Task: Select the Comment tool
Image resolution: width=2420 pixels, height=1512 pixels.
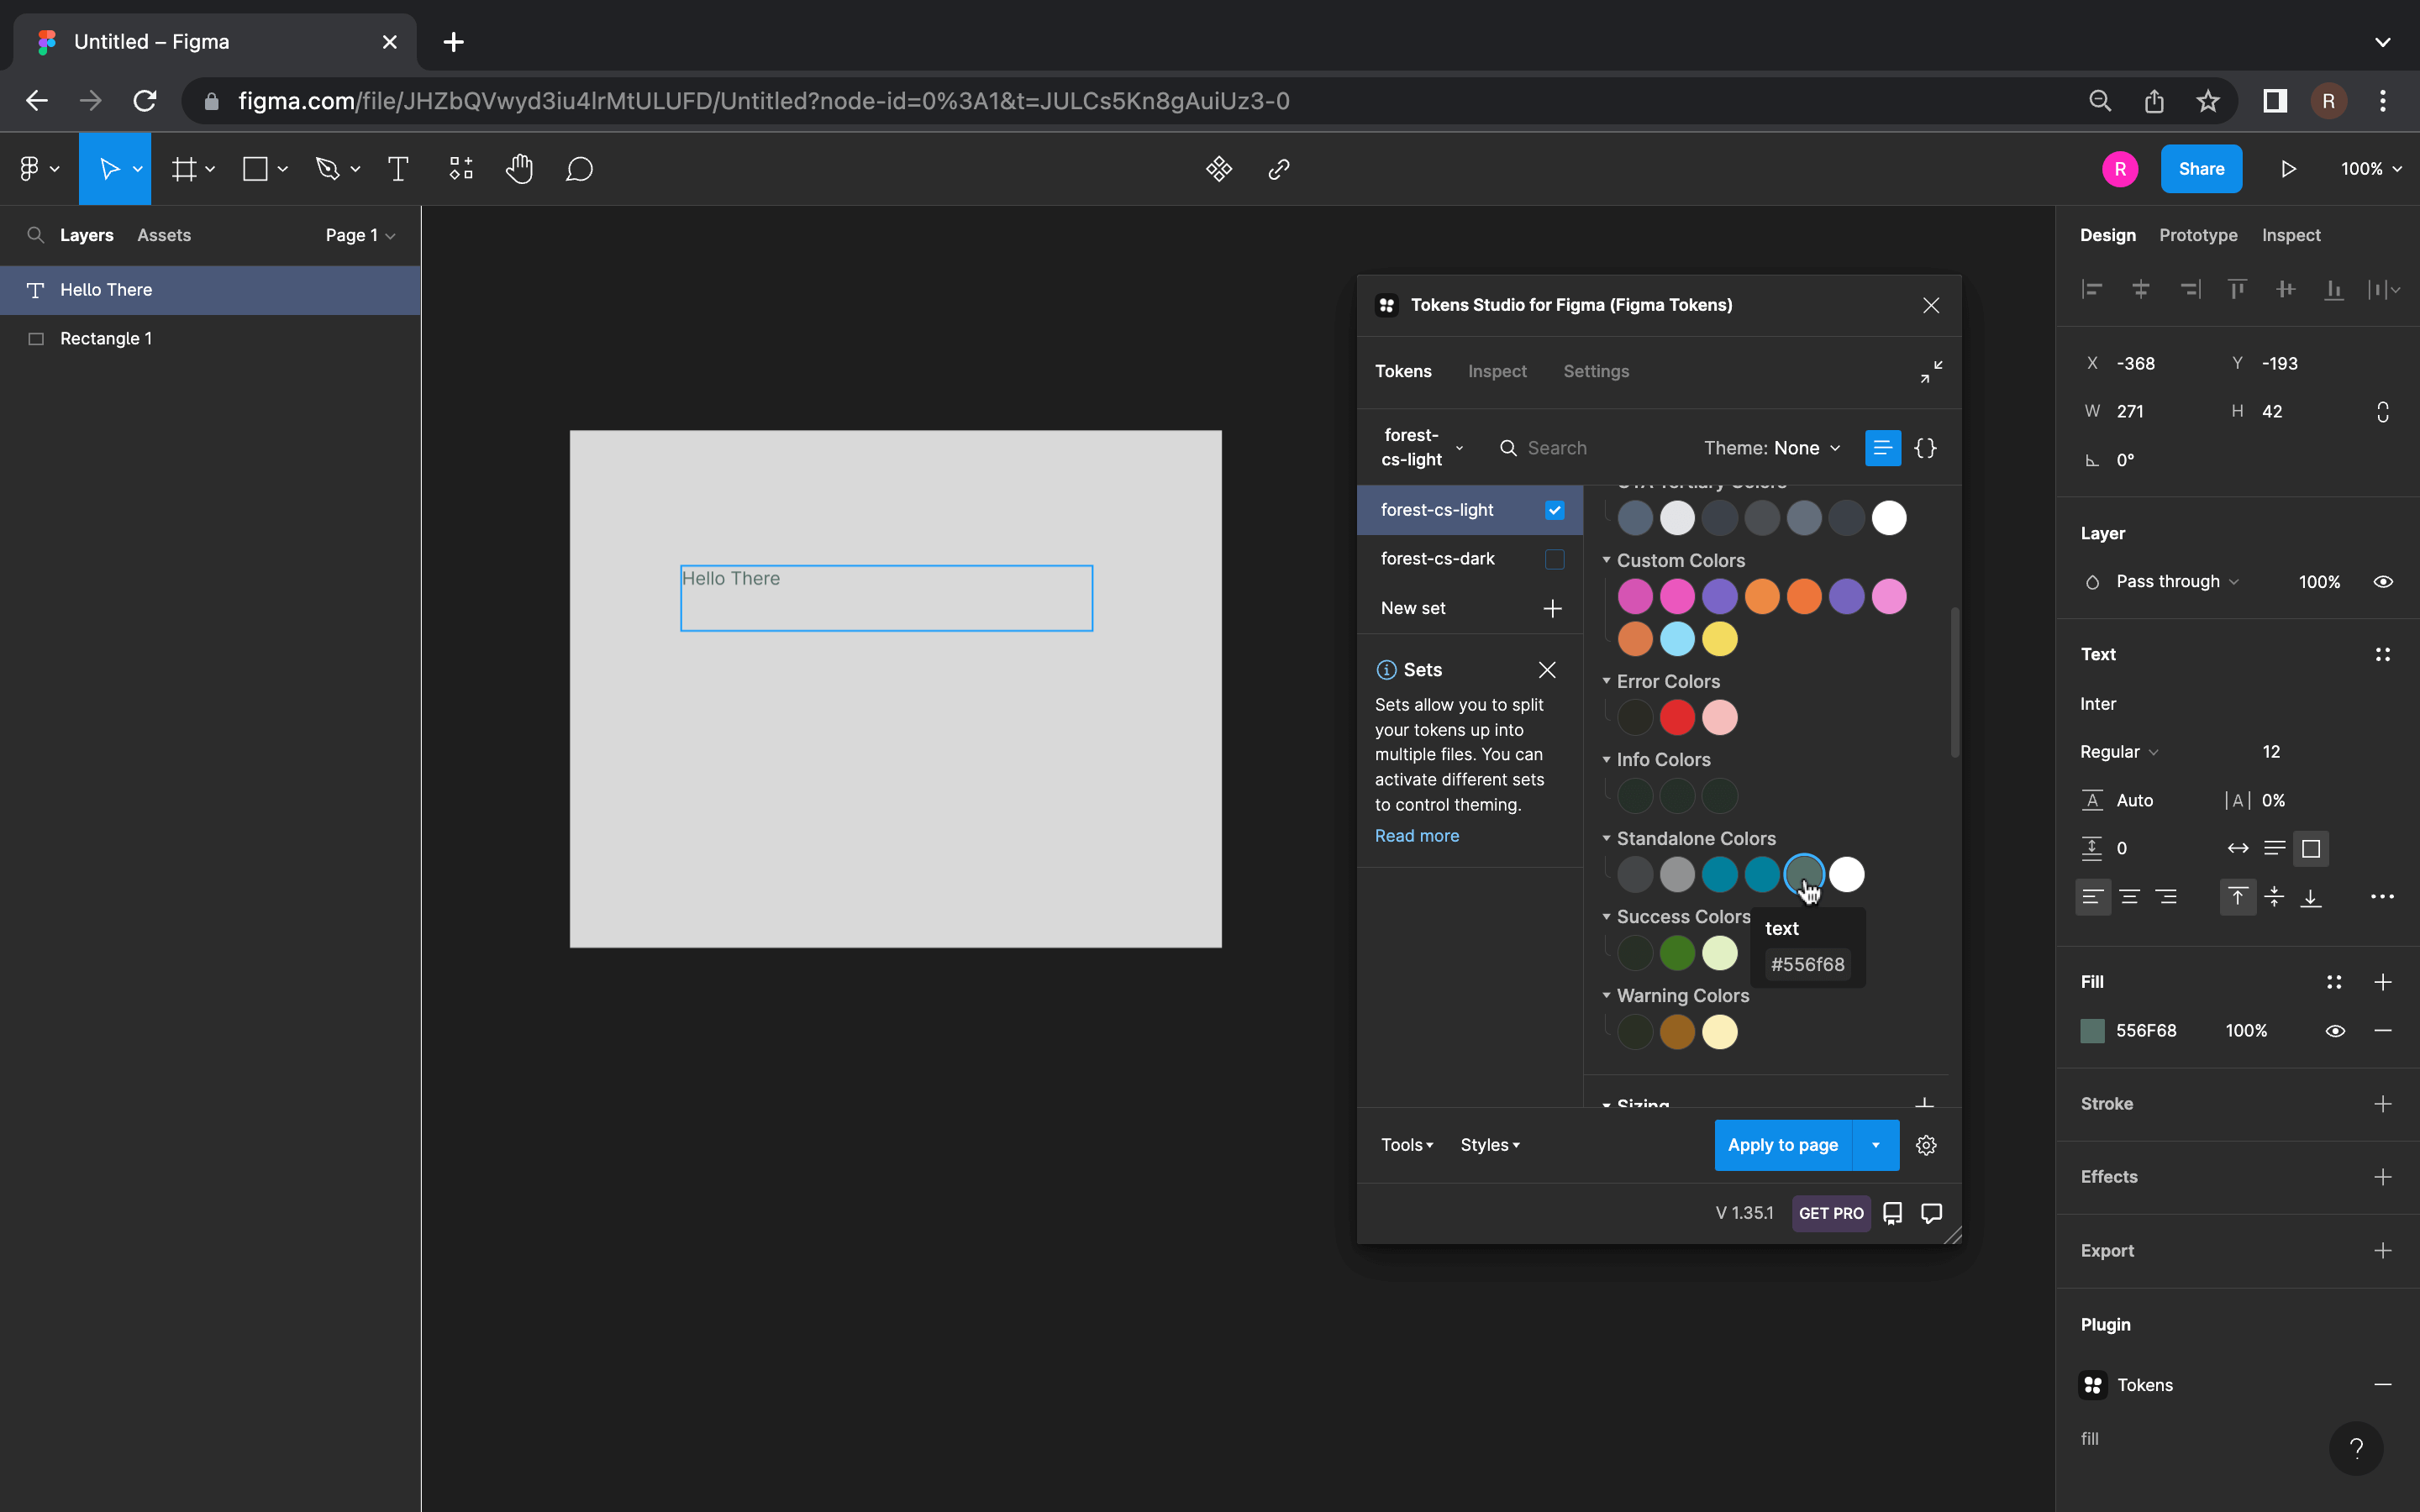Action: [580, 169]
